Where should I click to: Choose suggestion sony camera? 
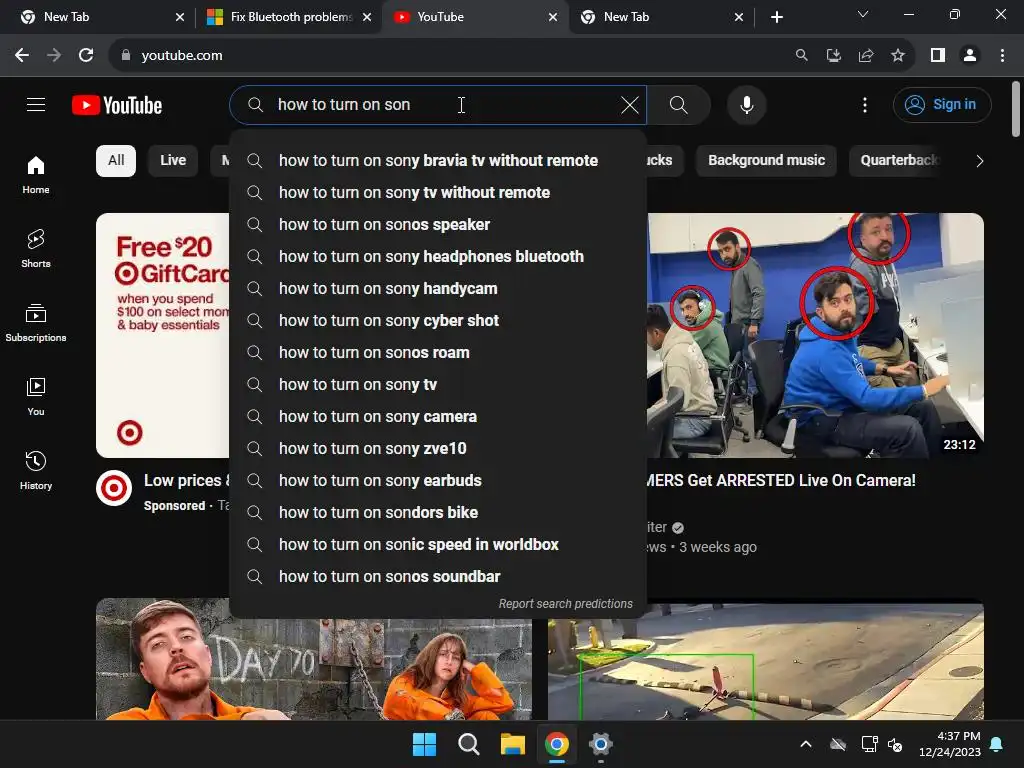point(438,417)
